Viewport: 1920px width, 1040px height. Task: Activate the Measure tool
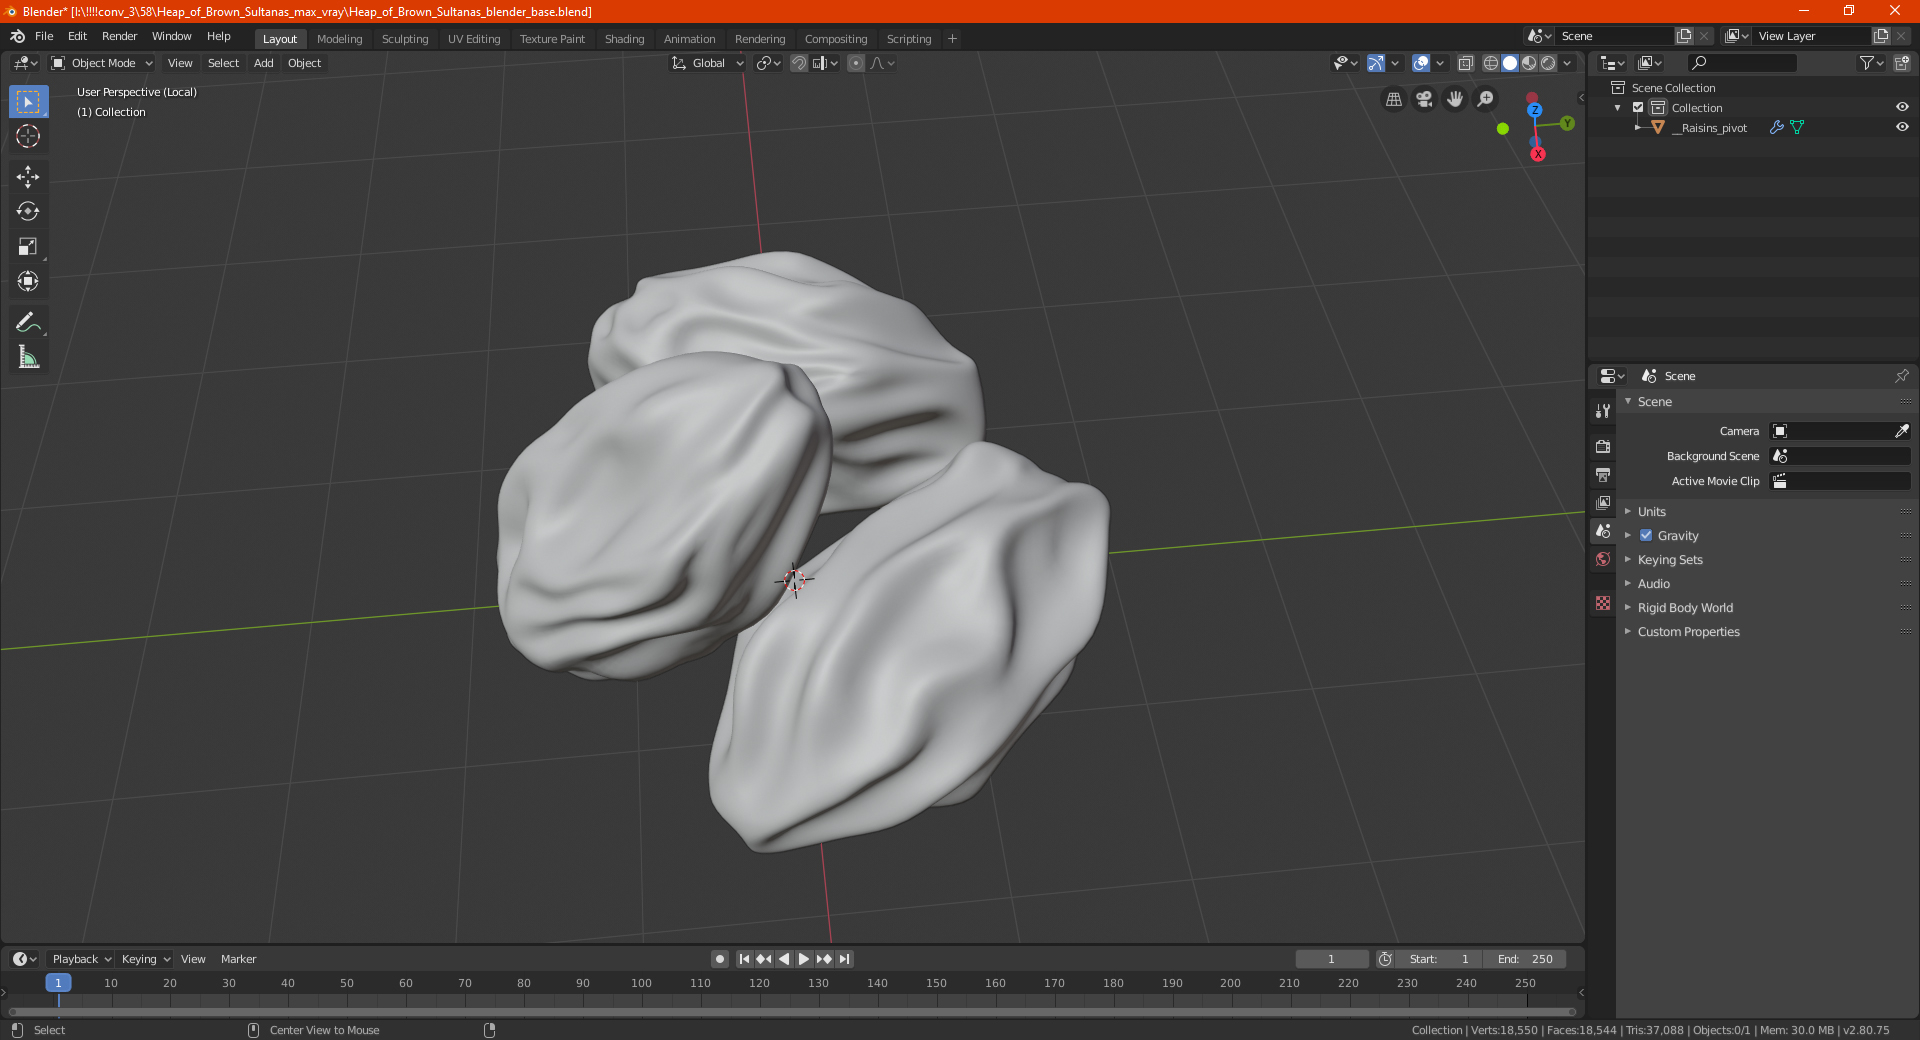coord(28,357)
